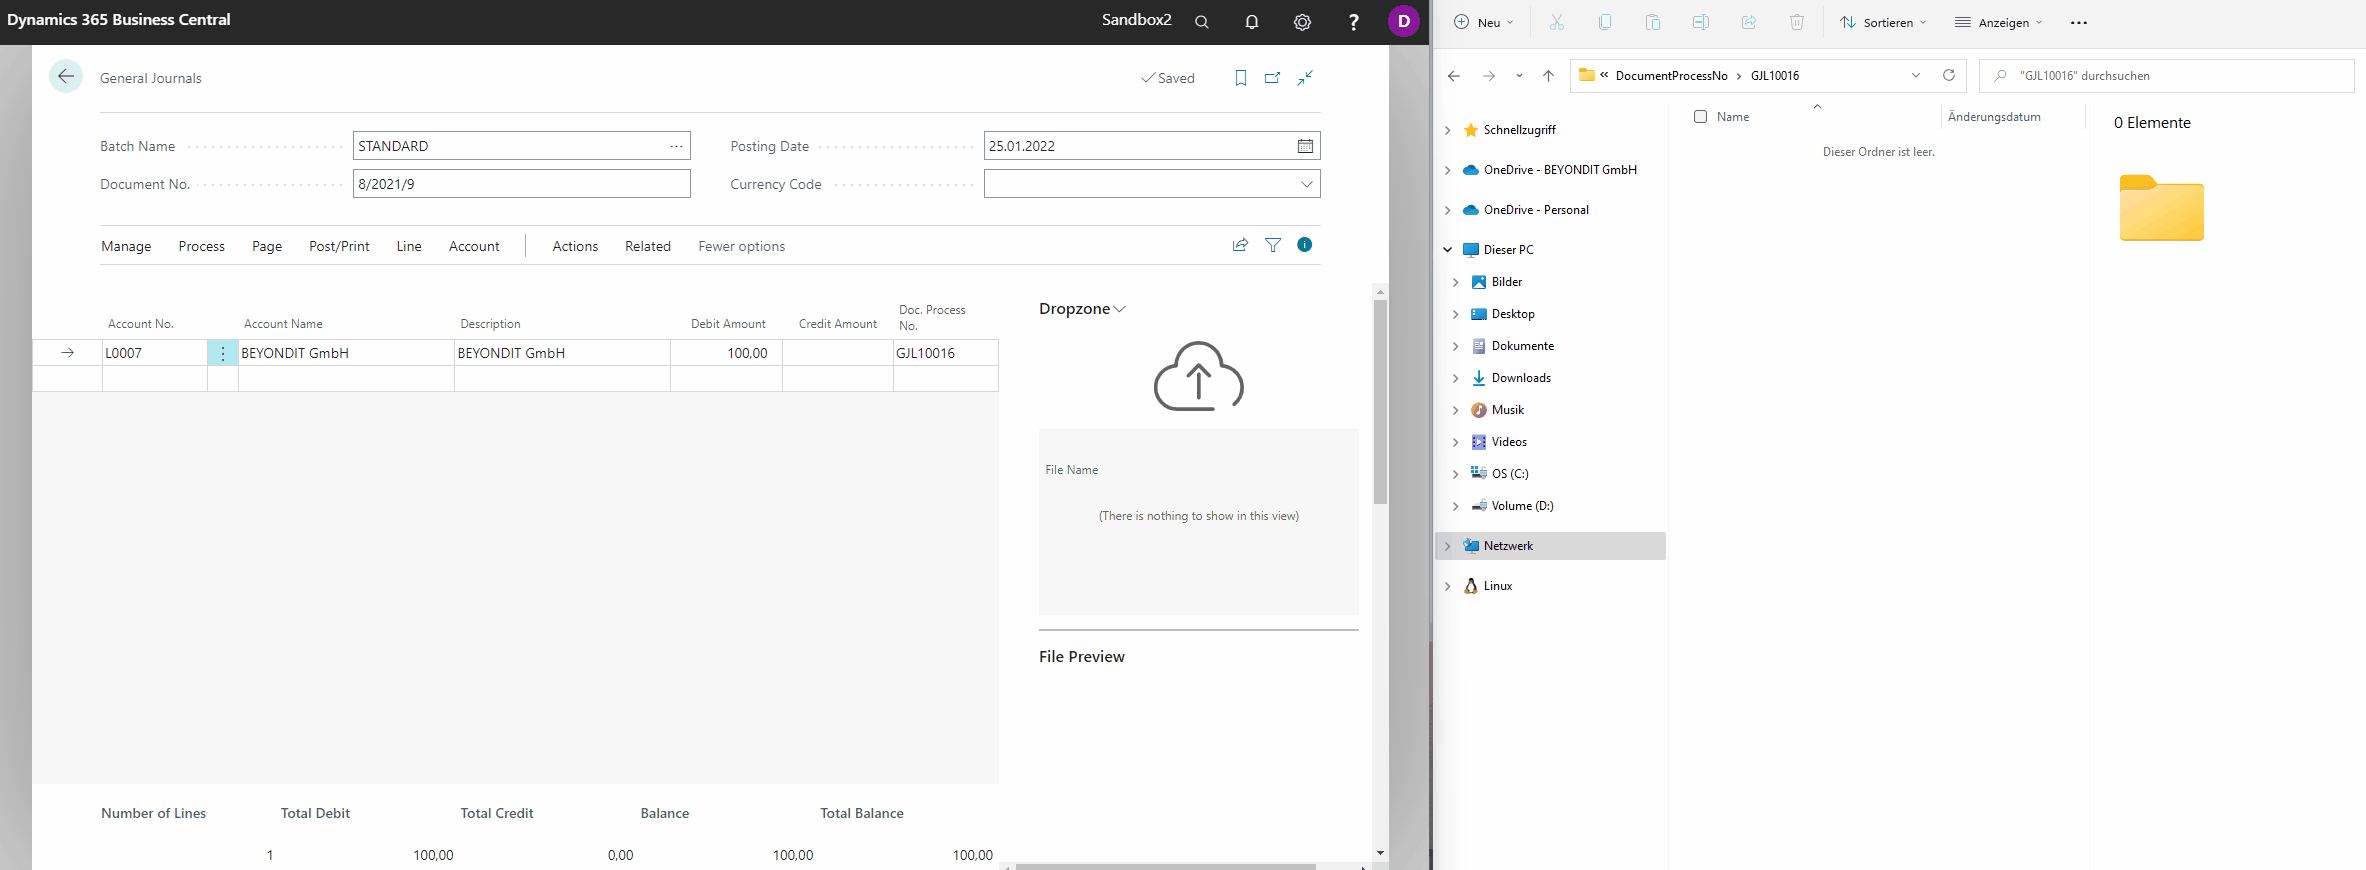Click the search magnifier in Business Central
The height and width of the screenshot is (870, 2366).
1202,22
